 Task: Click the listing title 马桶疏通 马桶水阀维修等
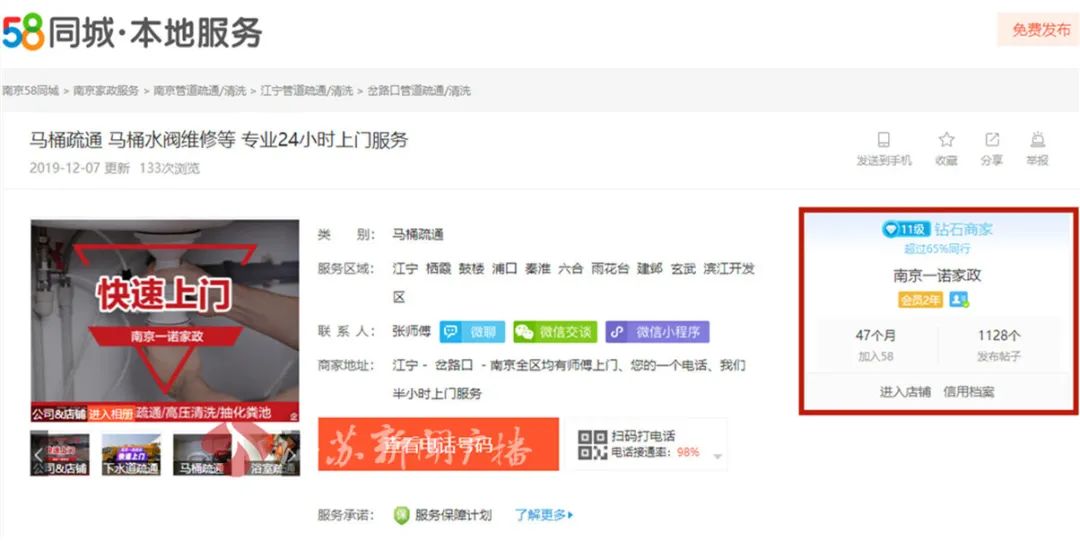coord(219,140)
